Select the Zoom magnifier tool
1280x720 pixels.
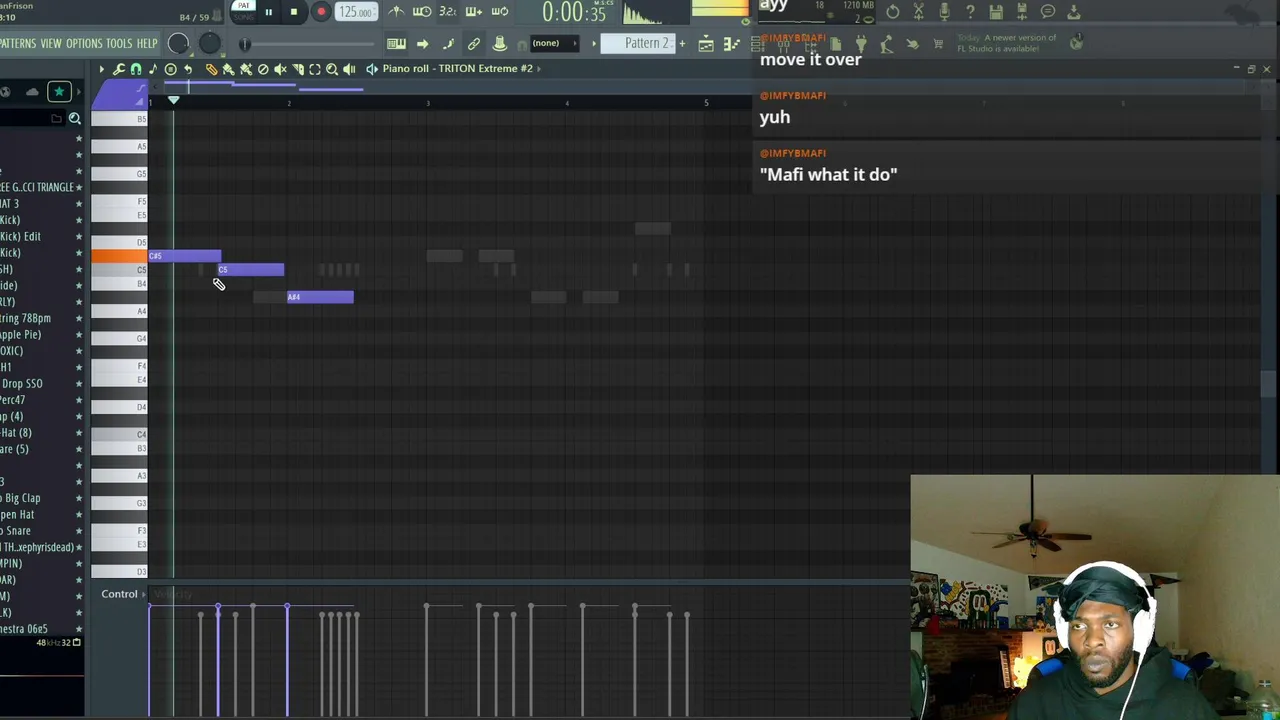click(x=332, y=69)
